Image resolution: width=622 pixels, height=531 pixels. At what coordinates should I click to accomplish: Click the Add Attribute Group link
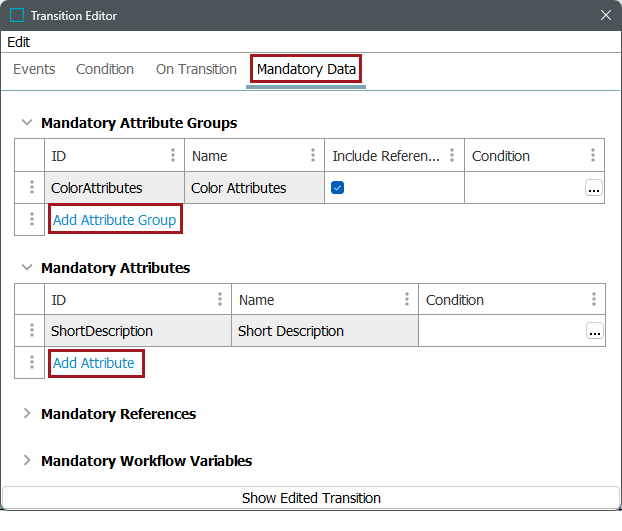[114, 220]
